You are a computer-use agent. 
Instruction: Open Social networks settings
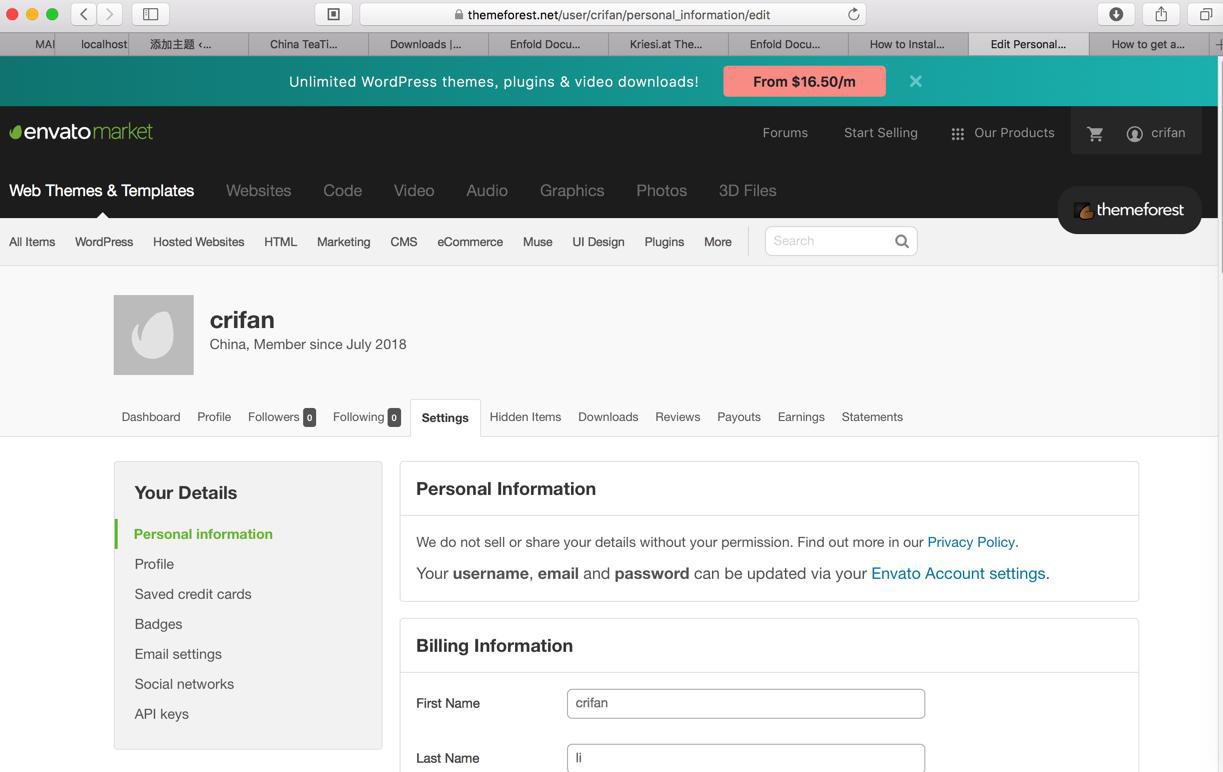(x=184, y=684)
